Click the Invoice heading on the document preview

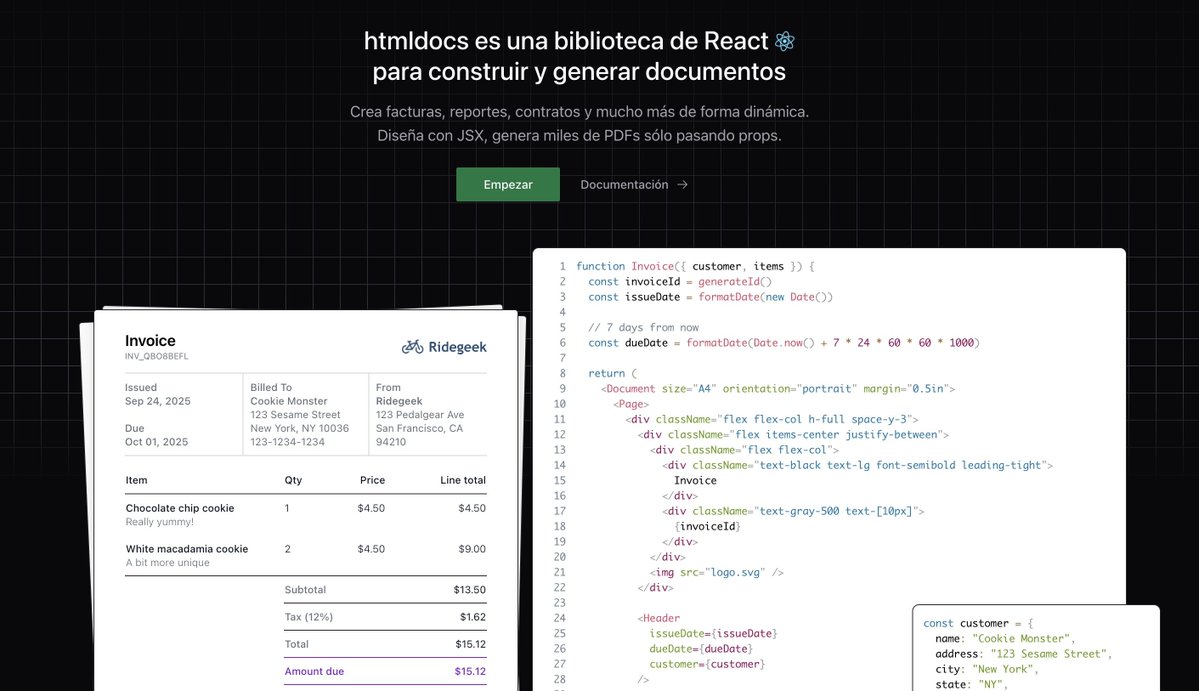coord(150,340)
